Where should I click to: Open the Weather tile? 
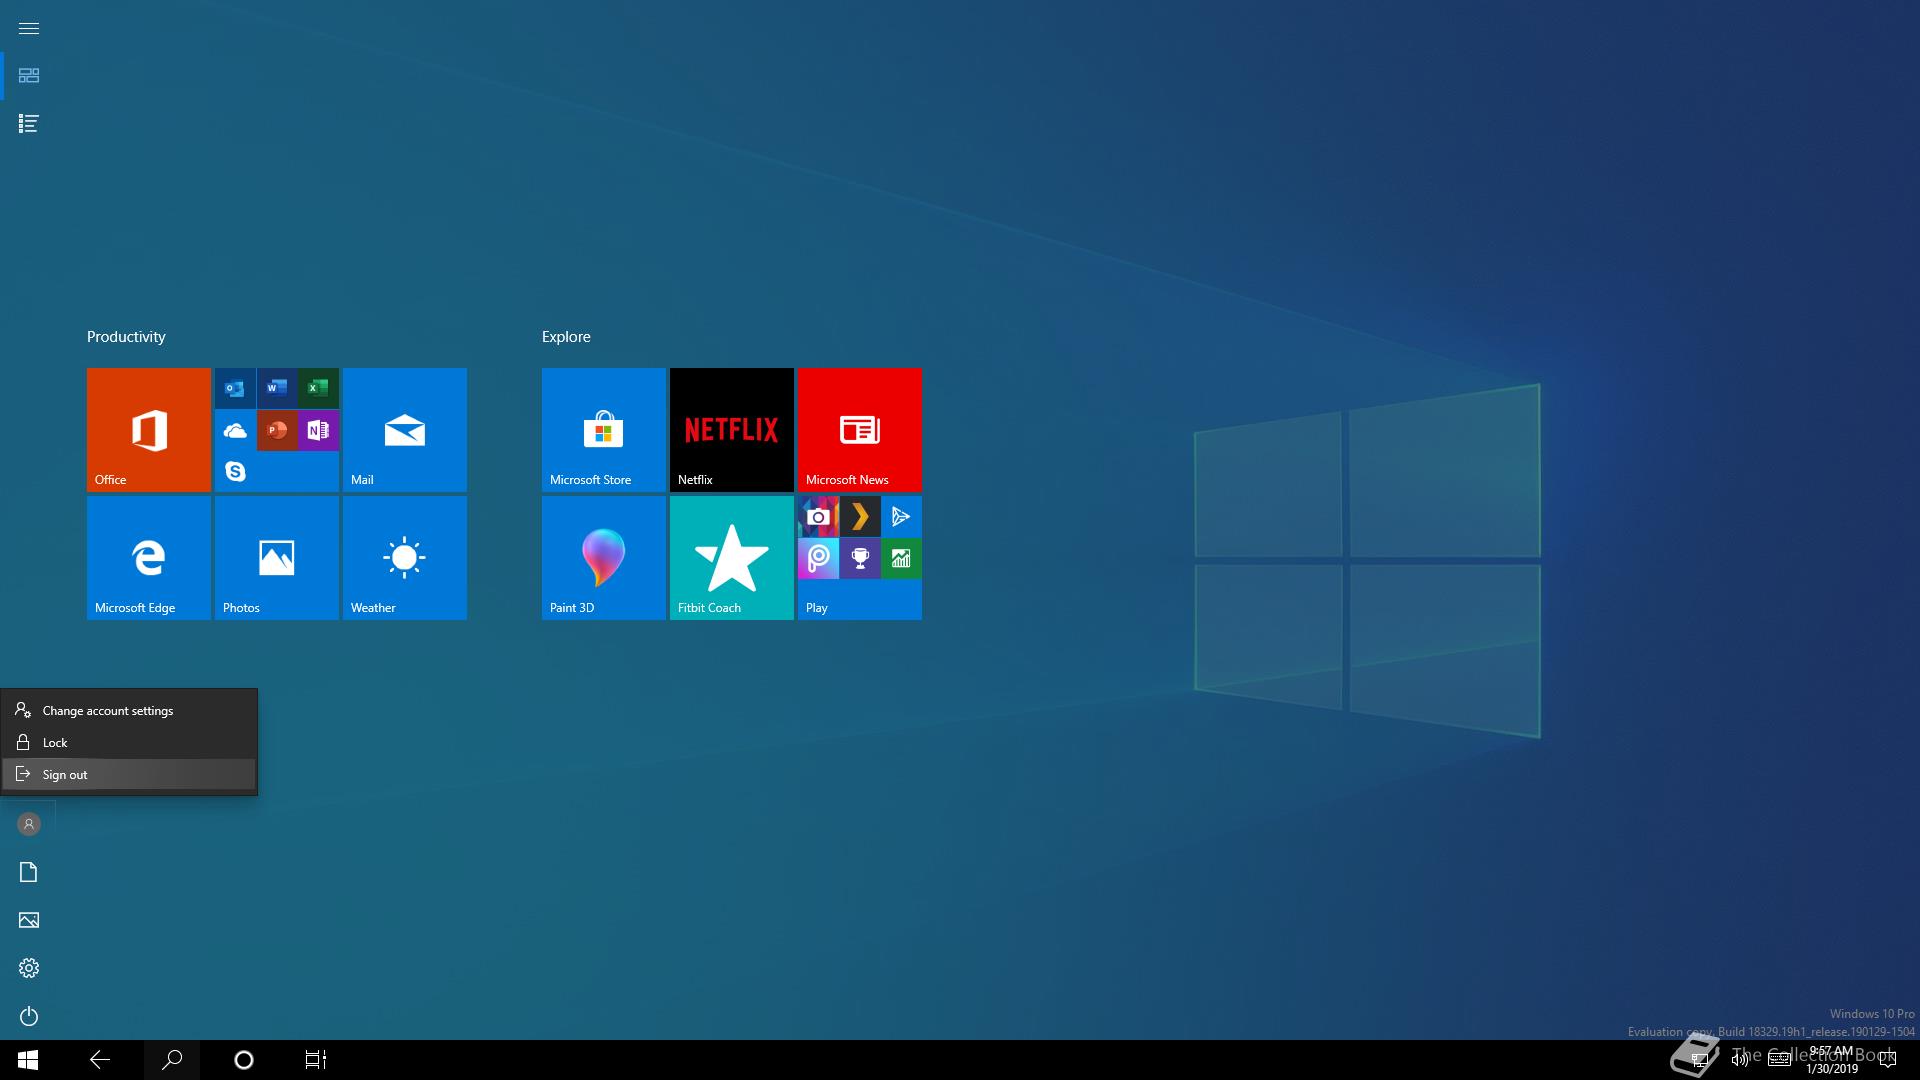(405, 558)
